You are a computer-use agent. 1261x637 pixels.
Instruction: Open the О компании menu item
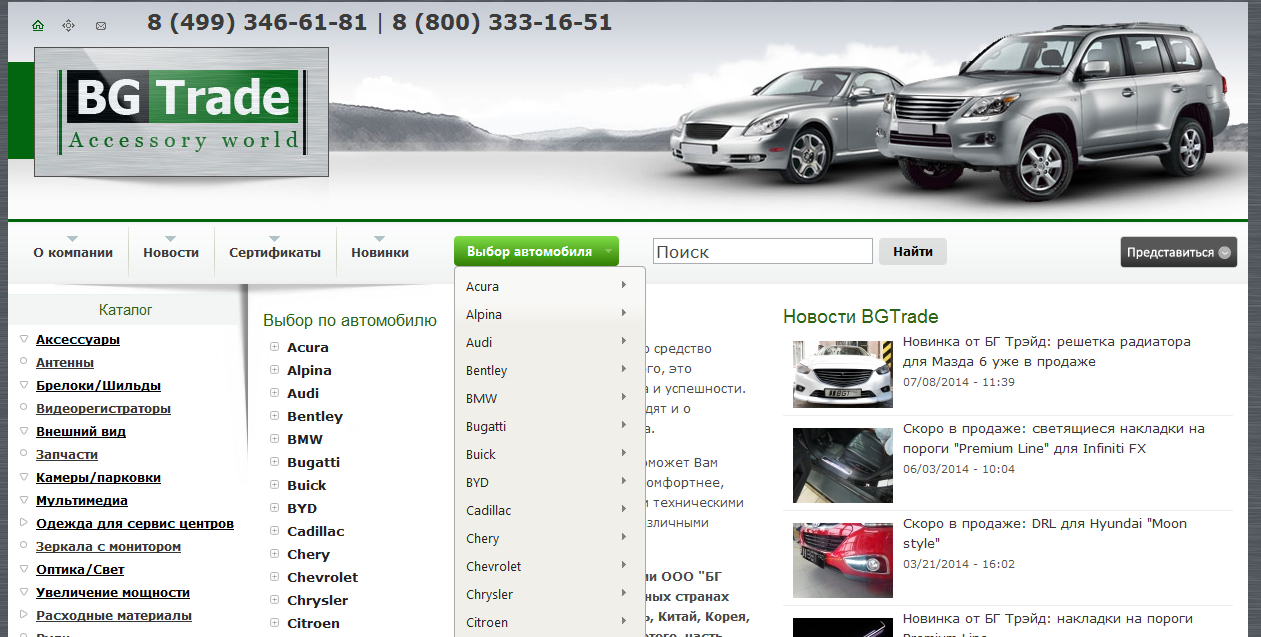tap(73, 253)
